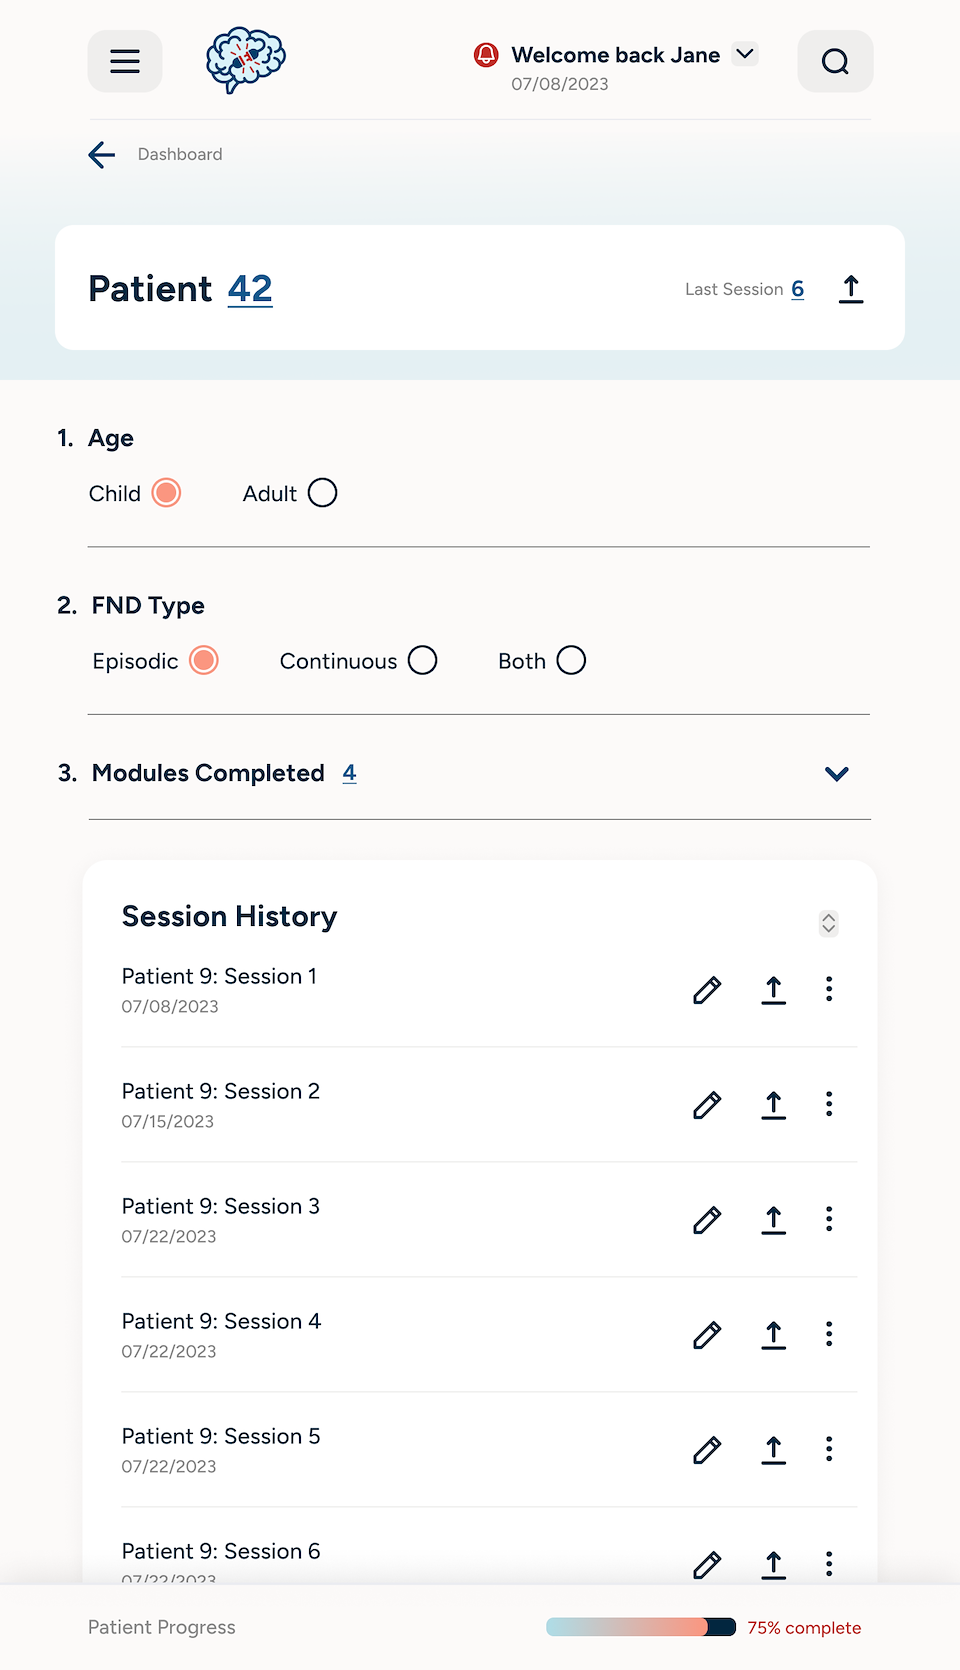This screenshot has height=1670, width=960.
Task: Open the Patient 42 number link
Action: pos(250,289)
